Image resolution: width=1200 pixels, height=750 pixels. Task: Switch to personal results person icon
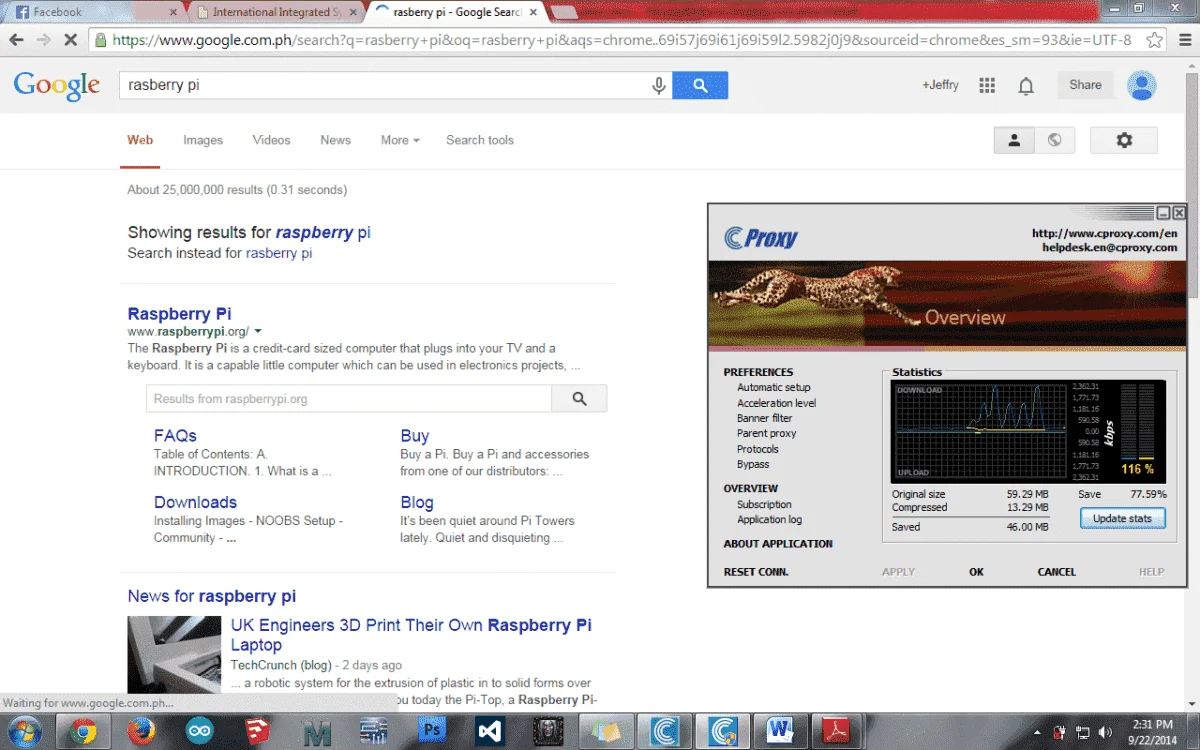coord(1013,140)
